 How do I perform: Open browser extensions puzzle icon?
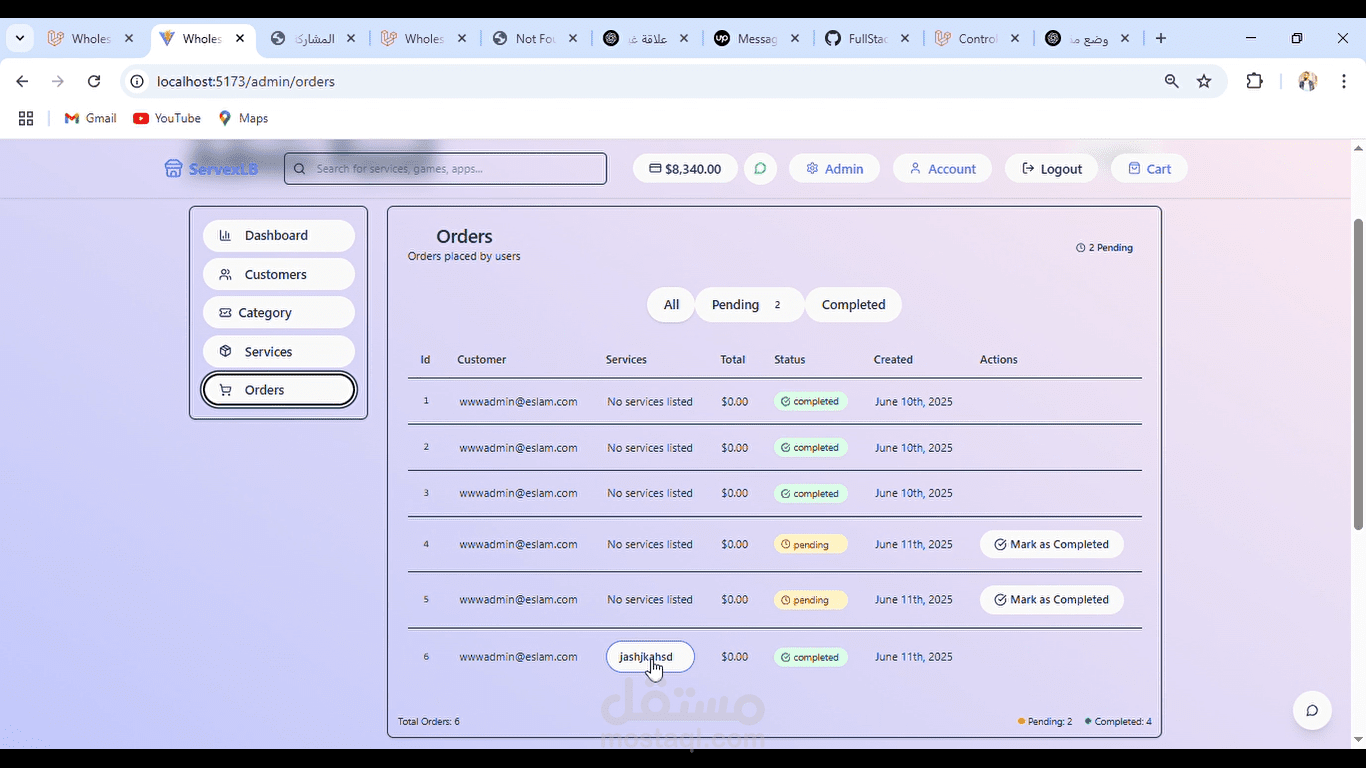1254,81
